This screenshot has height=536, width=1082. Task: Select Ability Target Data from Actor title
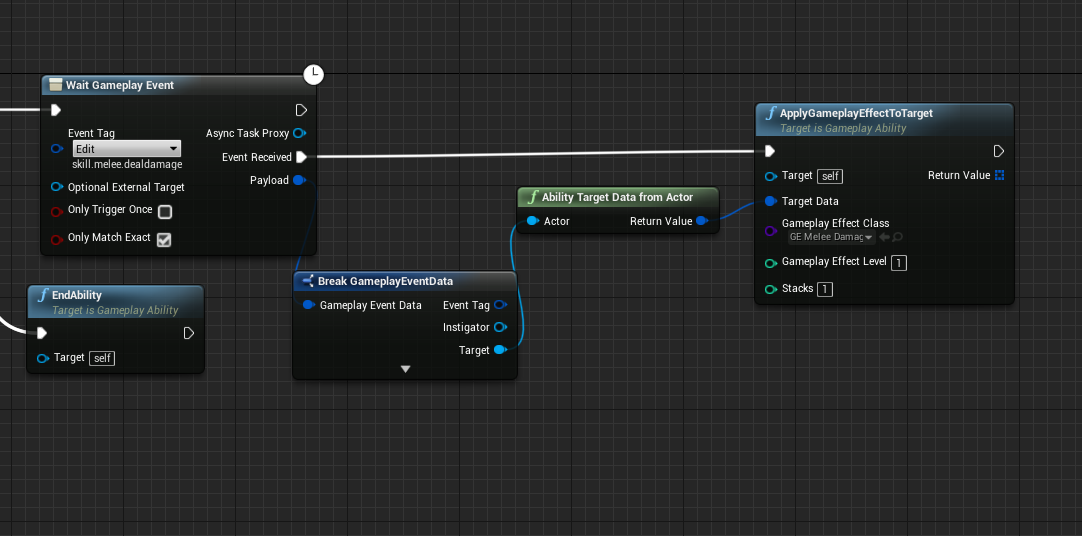[618, 197]
